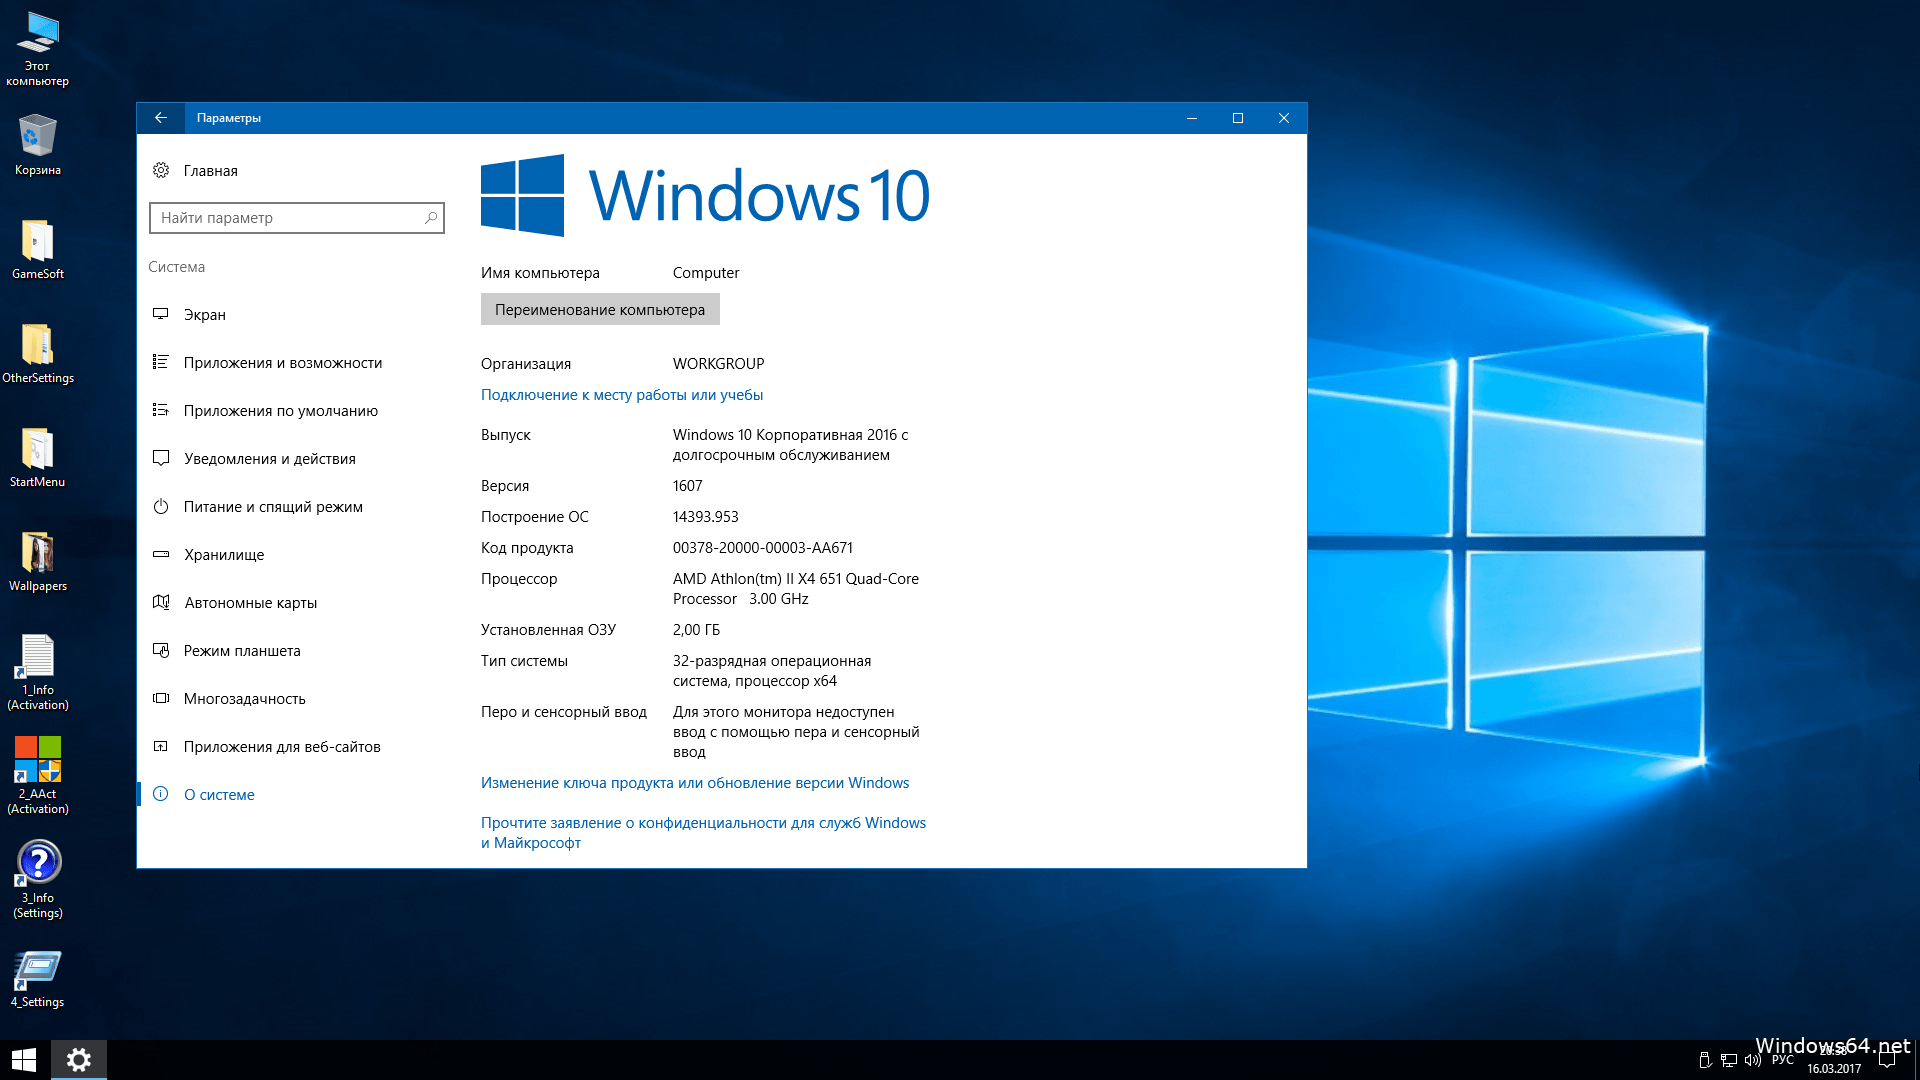The height and width of the screenshot is (1080, 1920).
Task: Go to Питание и спящий режим
Action: click(272, 507)
